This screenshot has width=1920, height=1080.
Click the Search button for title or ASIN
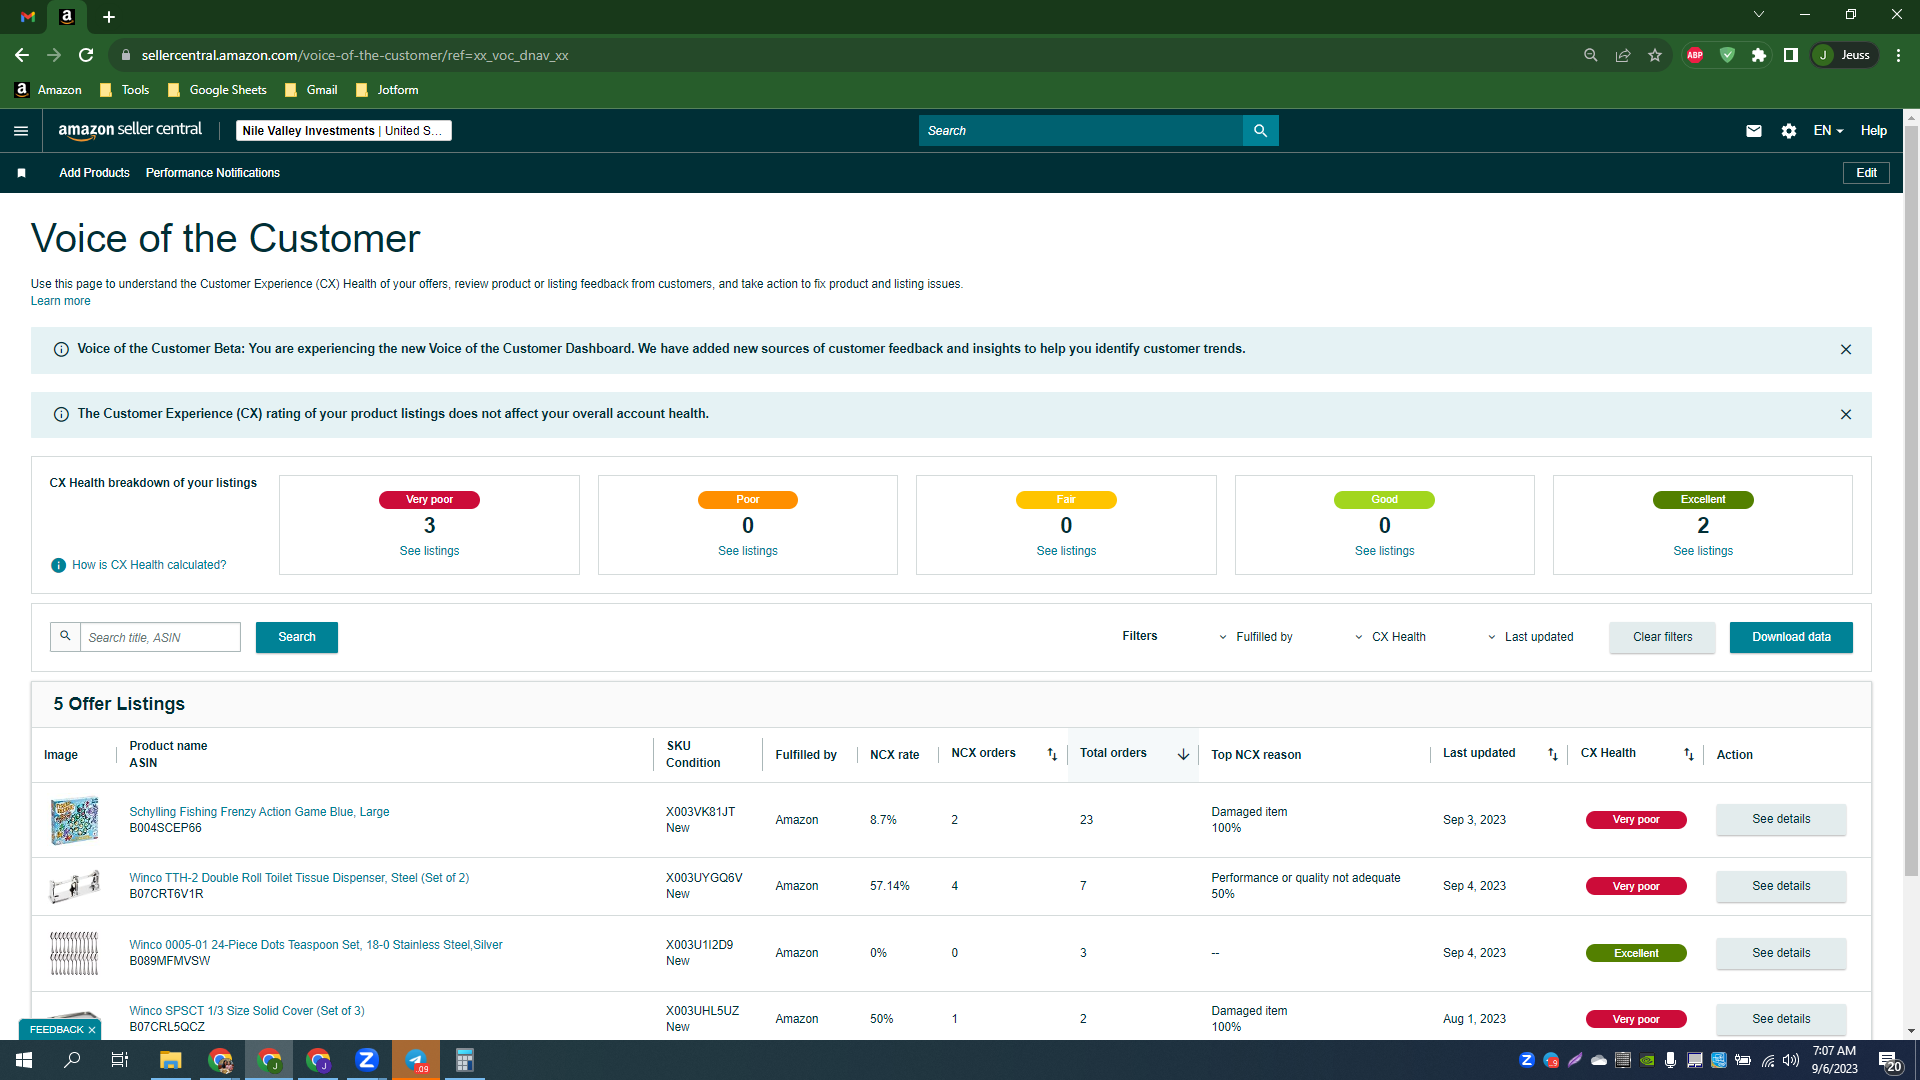click(297, 637)
